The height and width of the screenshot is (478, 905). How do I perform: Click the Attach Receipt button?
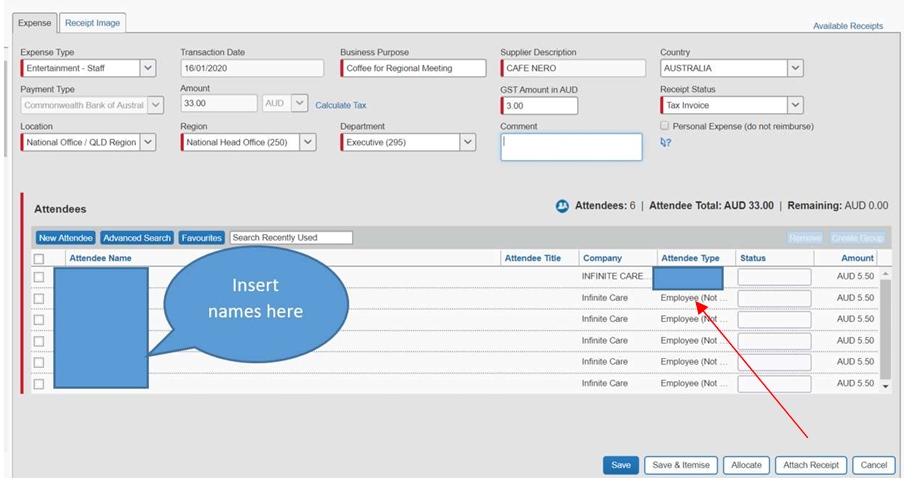(x=811, y=465)
